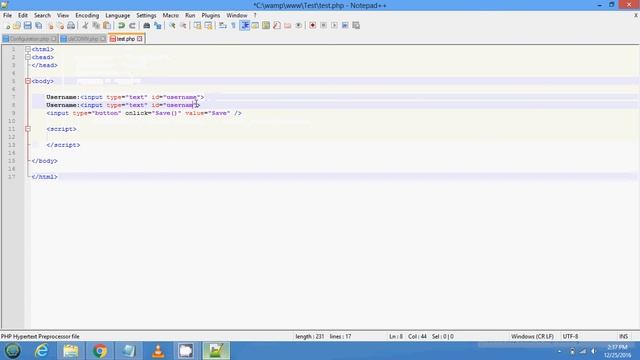Viewport: 640px width, 360px height.
Task: Save the recorded macro icon
Action: coord(356,26)
